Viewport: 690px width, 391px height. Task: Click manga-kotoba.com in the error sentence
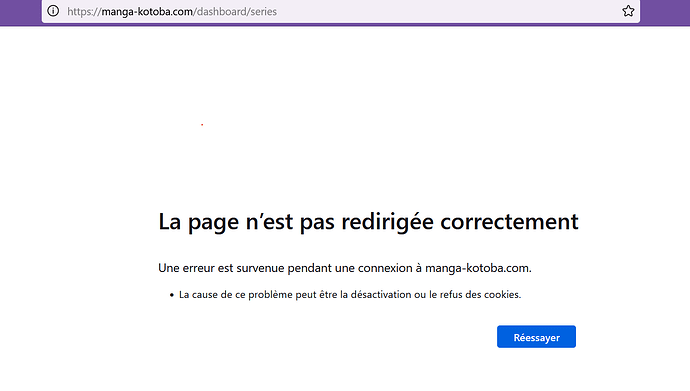click(478, 268)
